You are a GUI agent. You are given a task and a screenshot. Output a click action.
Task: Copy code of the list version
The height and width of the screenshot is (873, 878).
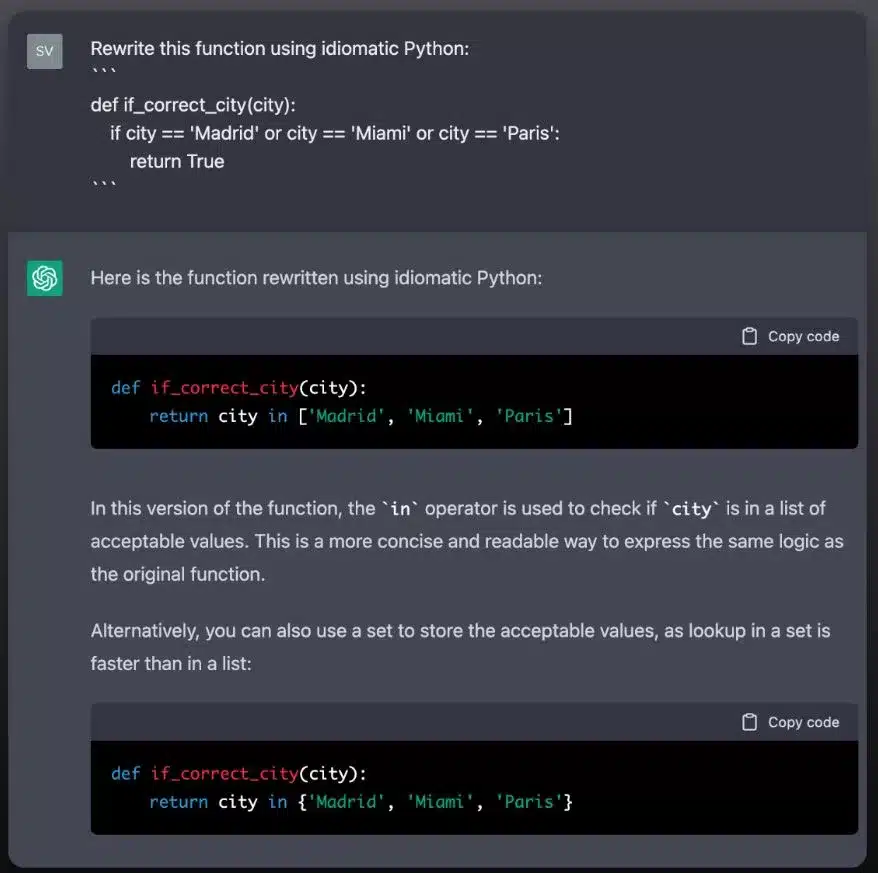pos(791,336)
